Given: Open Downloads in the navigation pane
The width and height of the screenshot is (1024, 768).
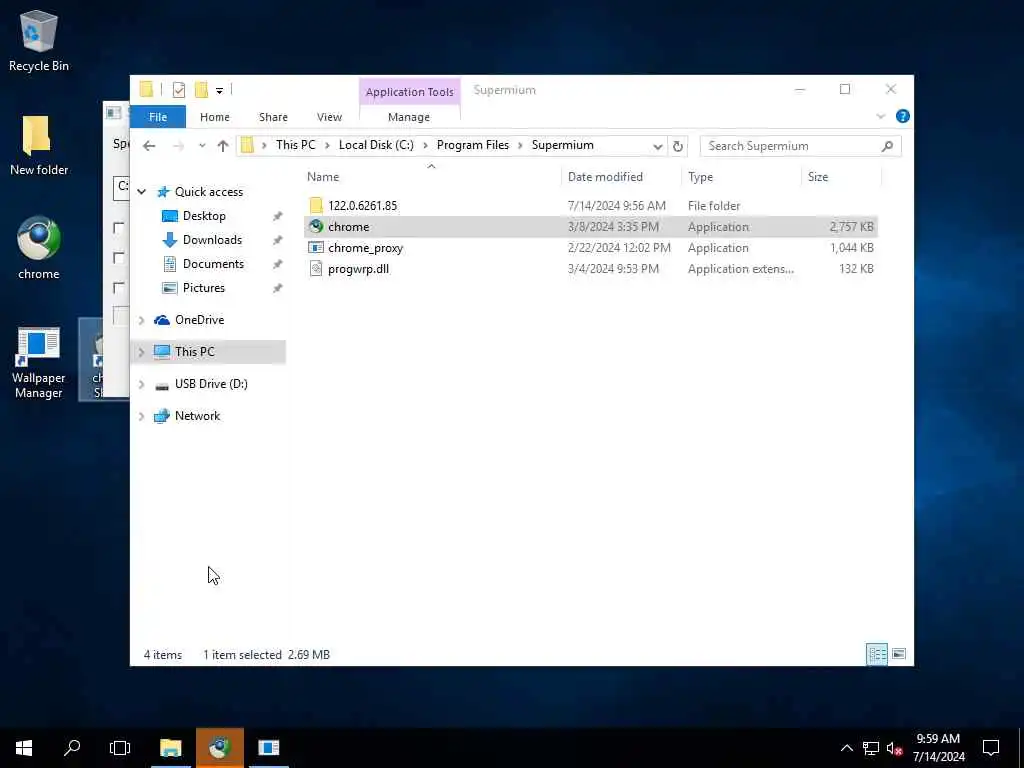Looking at the screenshot, I should pos(212,240).
